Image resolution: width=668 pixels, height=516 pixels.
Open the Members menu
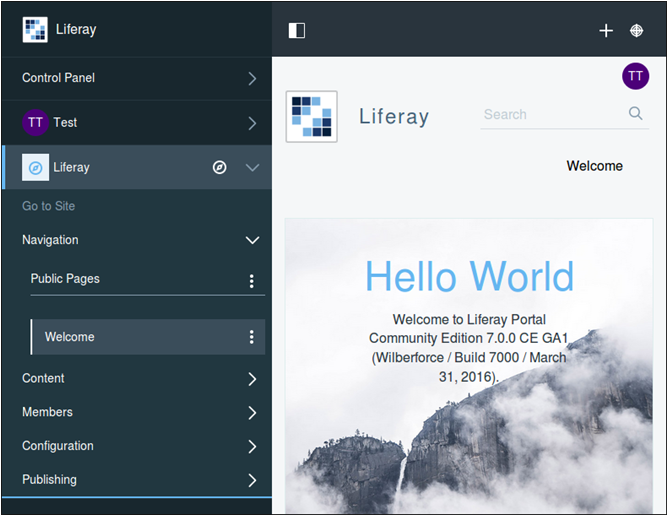[x=251, y=413]
